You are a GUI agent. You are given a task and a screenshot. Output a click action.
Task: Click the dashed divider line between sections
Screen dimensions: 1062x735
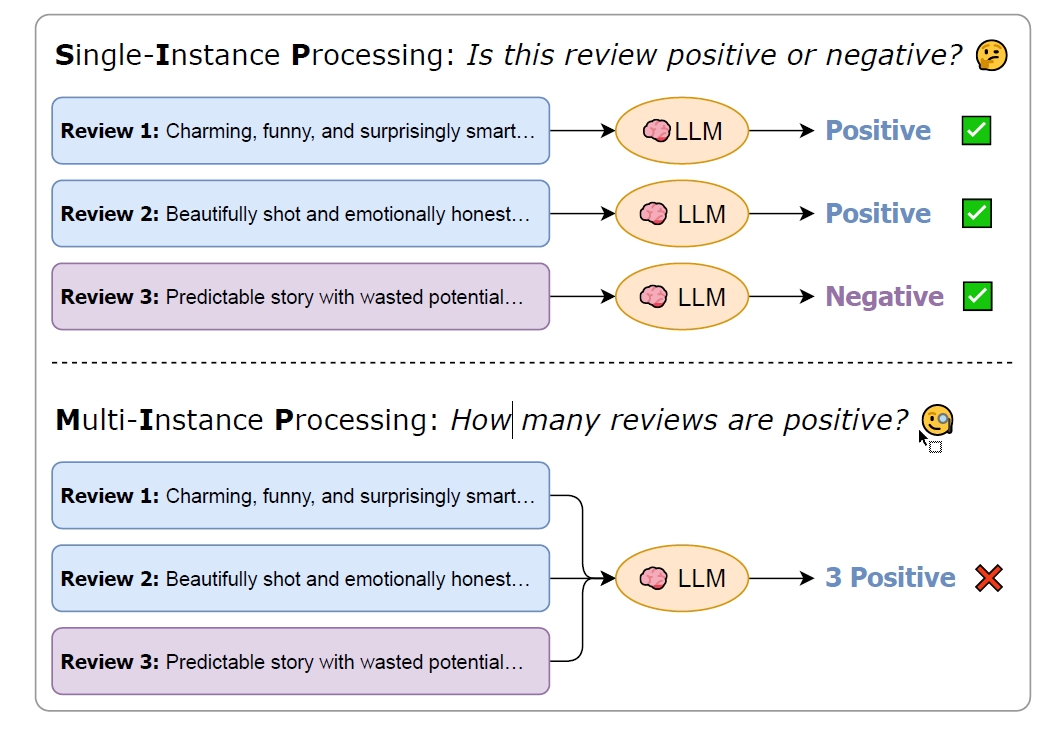[532, 363]
